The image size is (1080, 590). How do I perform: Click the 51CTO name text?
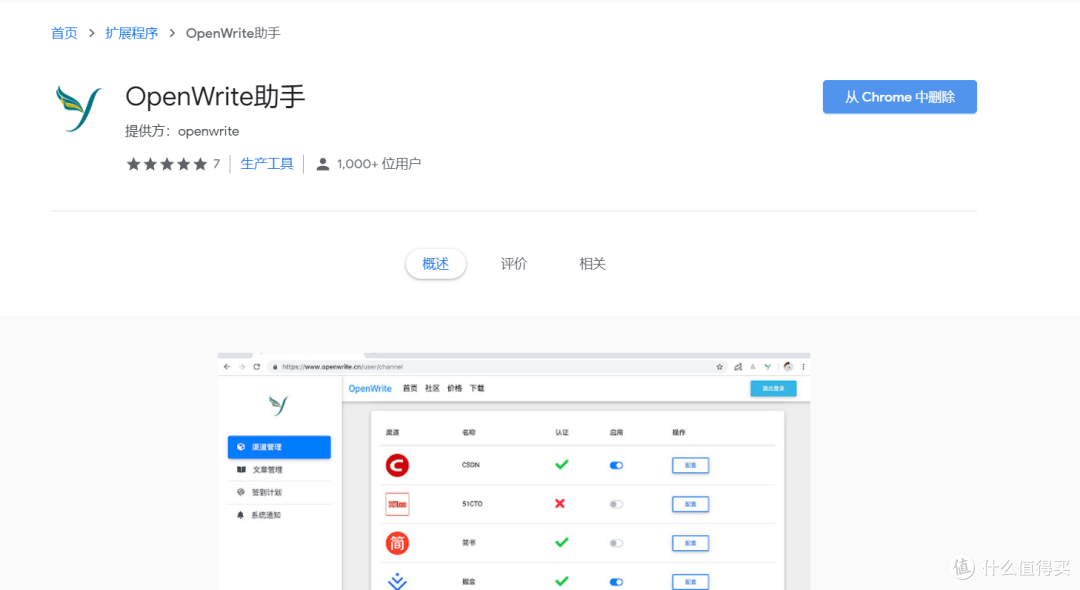(472, 504)
